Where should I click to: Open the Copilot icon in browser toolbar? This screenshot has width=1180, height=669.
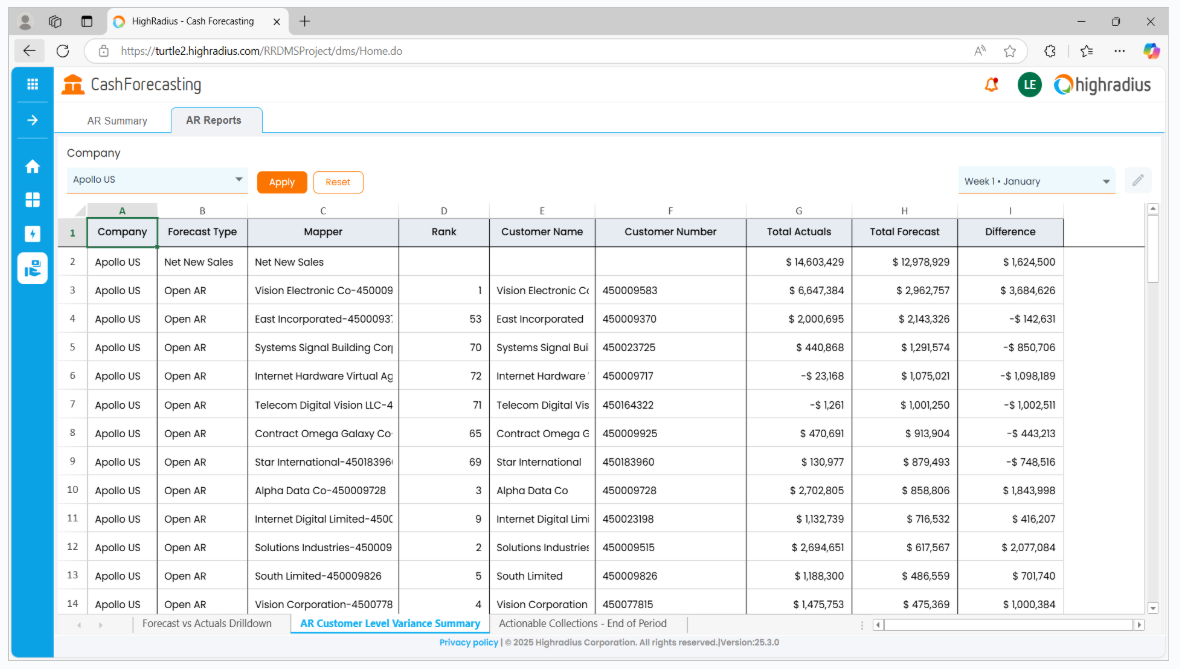1151,51
